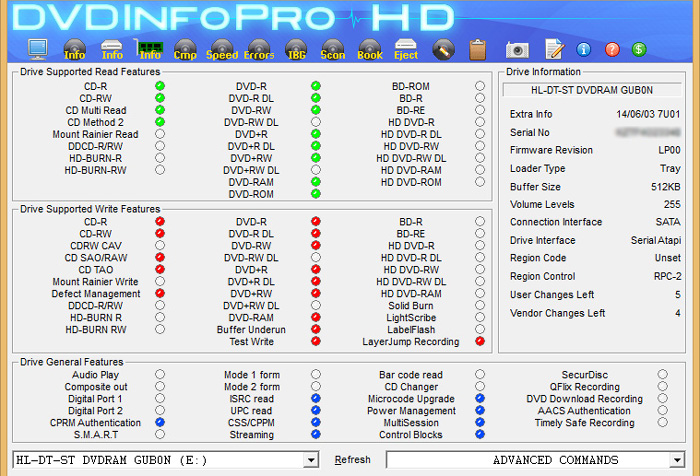Click the LayerJump Recording indicator

coord(480,342)
